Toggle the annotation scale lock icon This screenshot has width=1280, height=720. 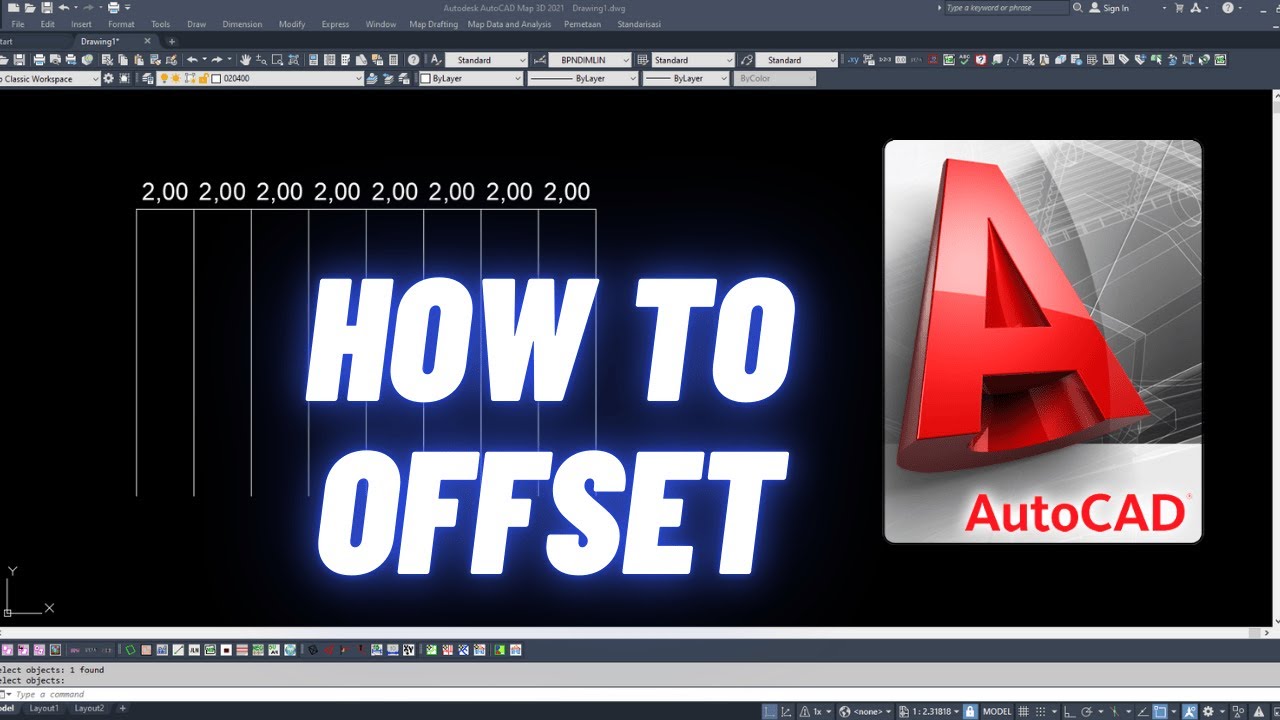[x=969, y=711]
